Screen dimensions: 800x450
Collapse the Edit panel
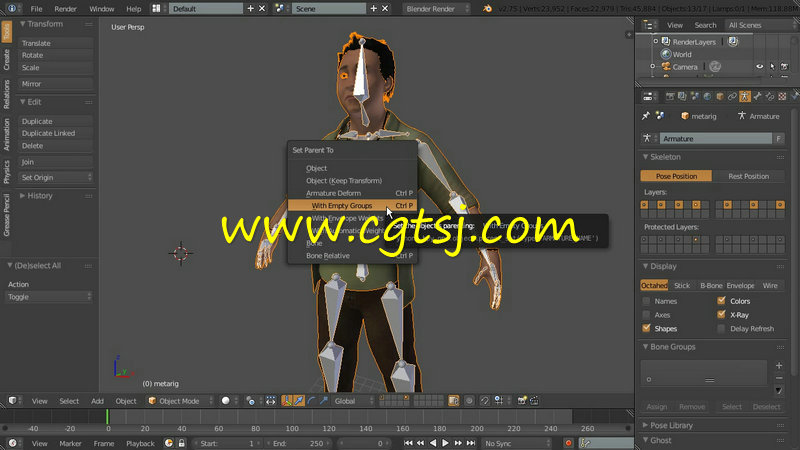(22, 102)
